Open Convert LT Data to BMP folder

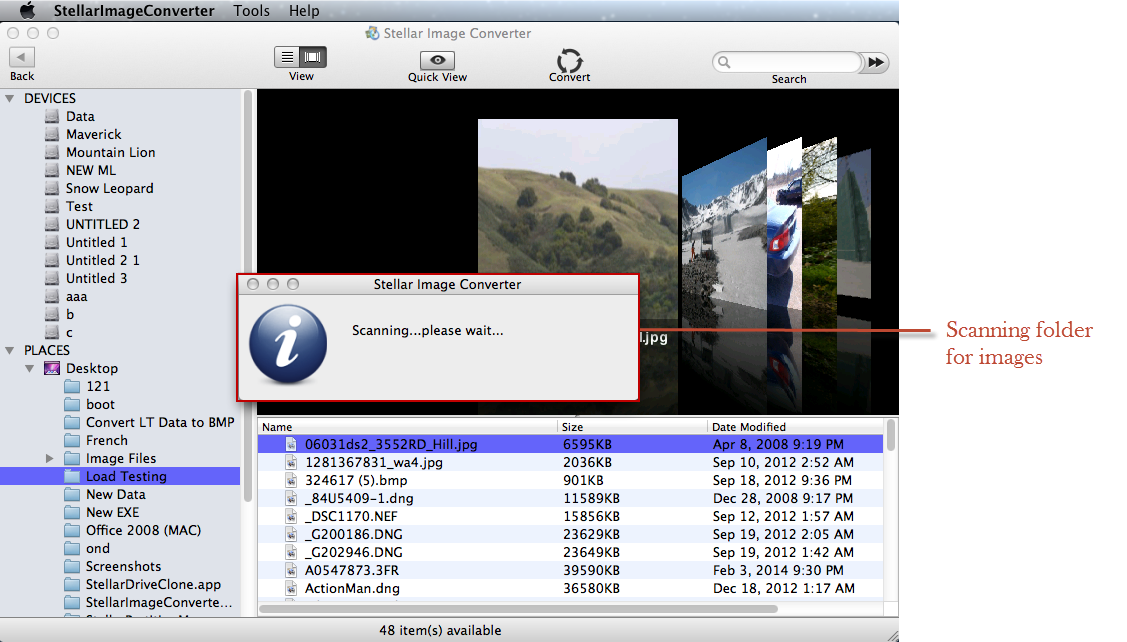pos(160,423)
